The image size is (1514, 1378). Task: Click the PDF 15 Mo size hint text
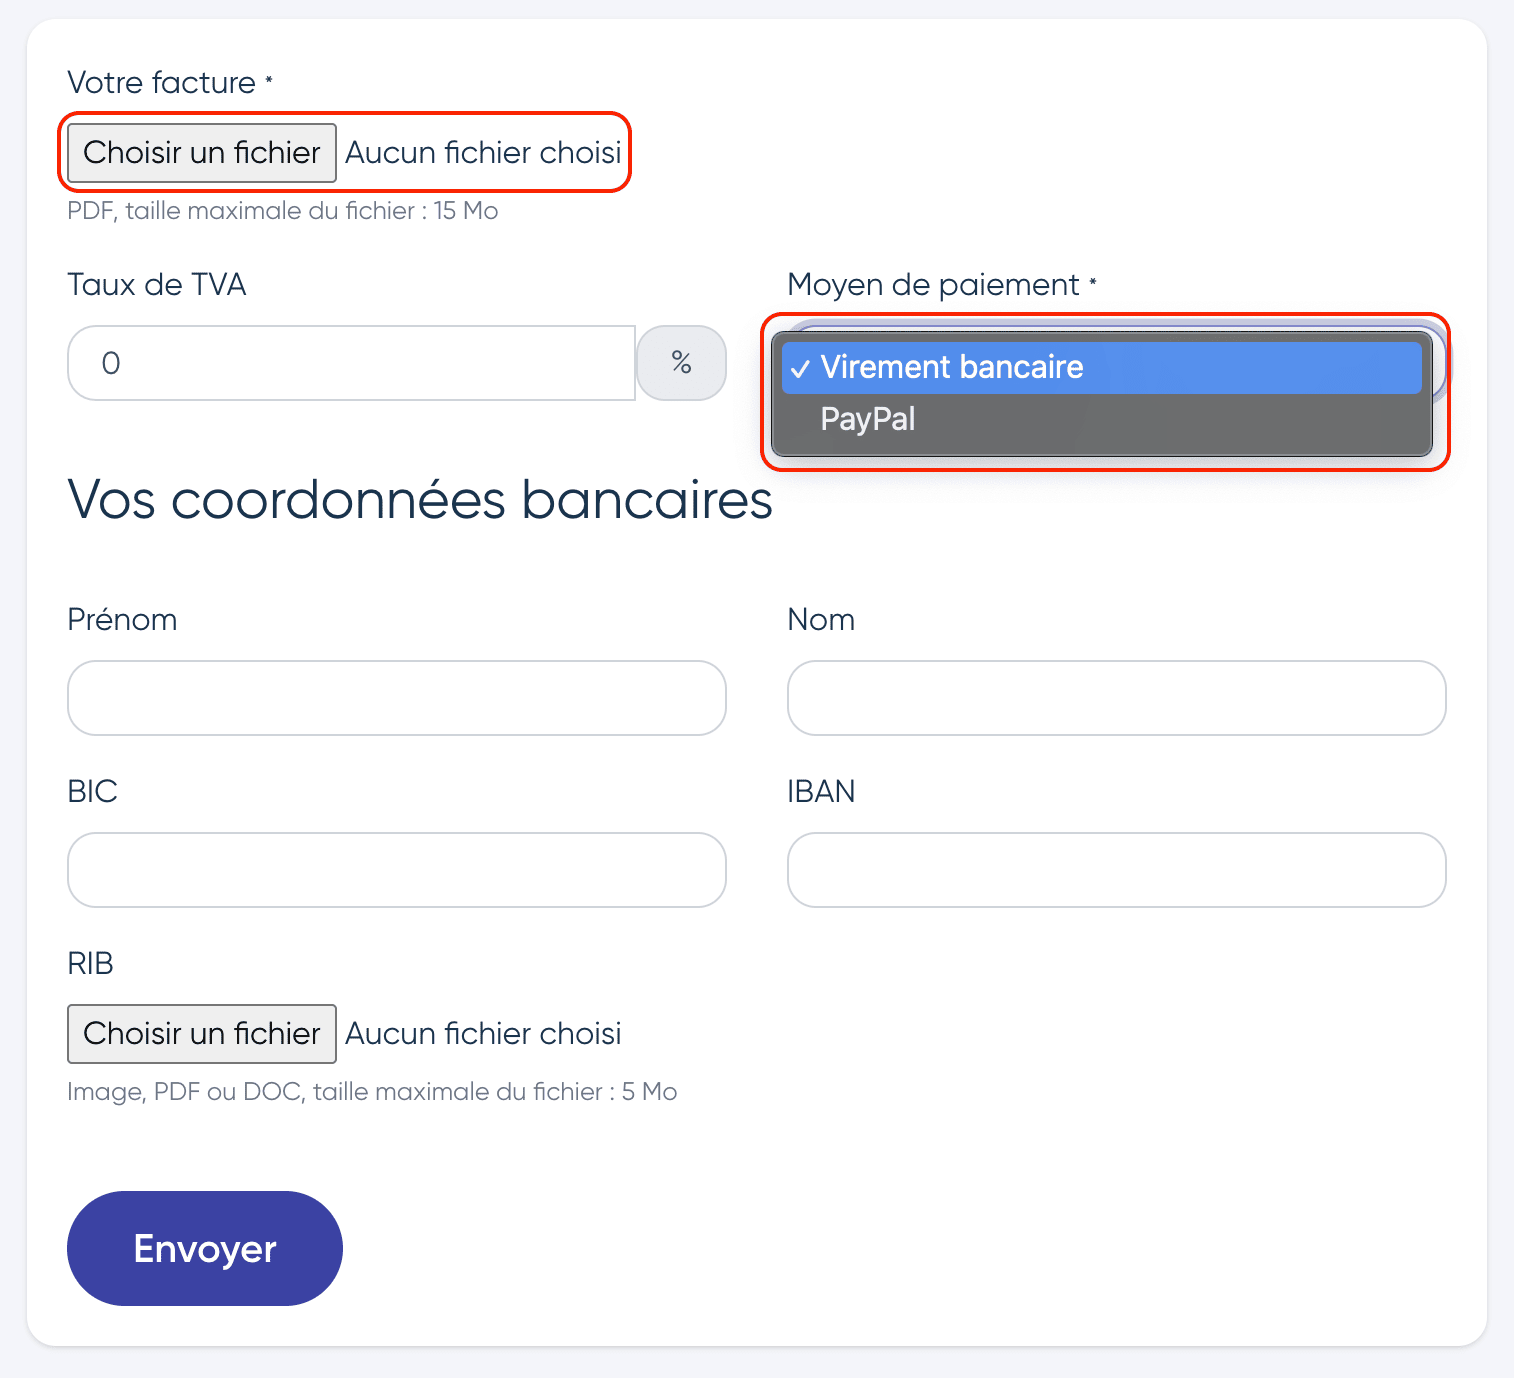click(x=283, y=211)
